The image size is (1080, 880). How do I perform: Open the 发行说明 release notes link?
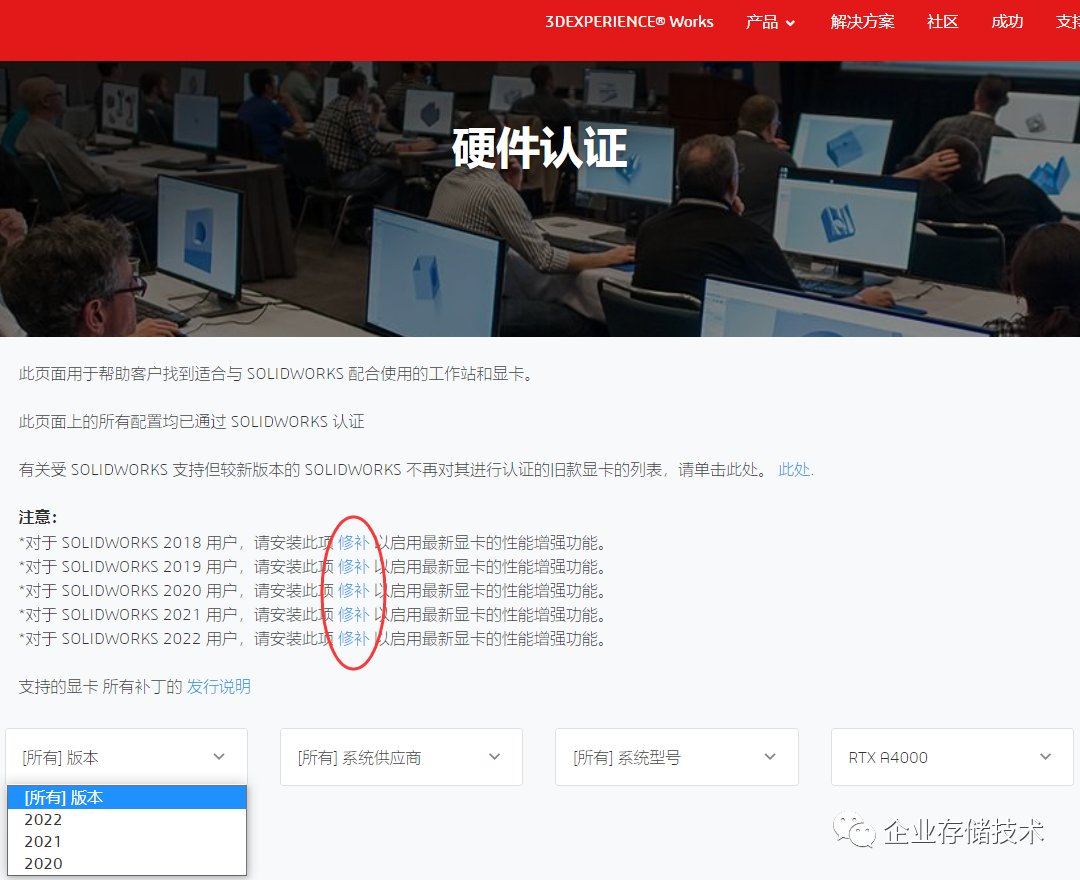218,687
